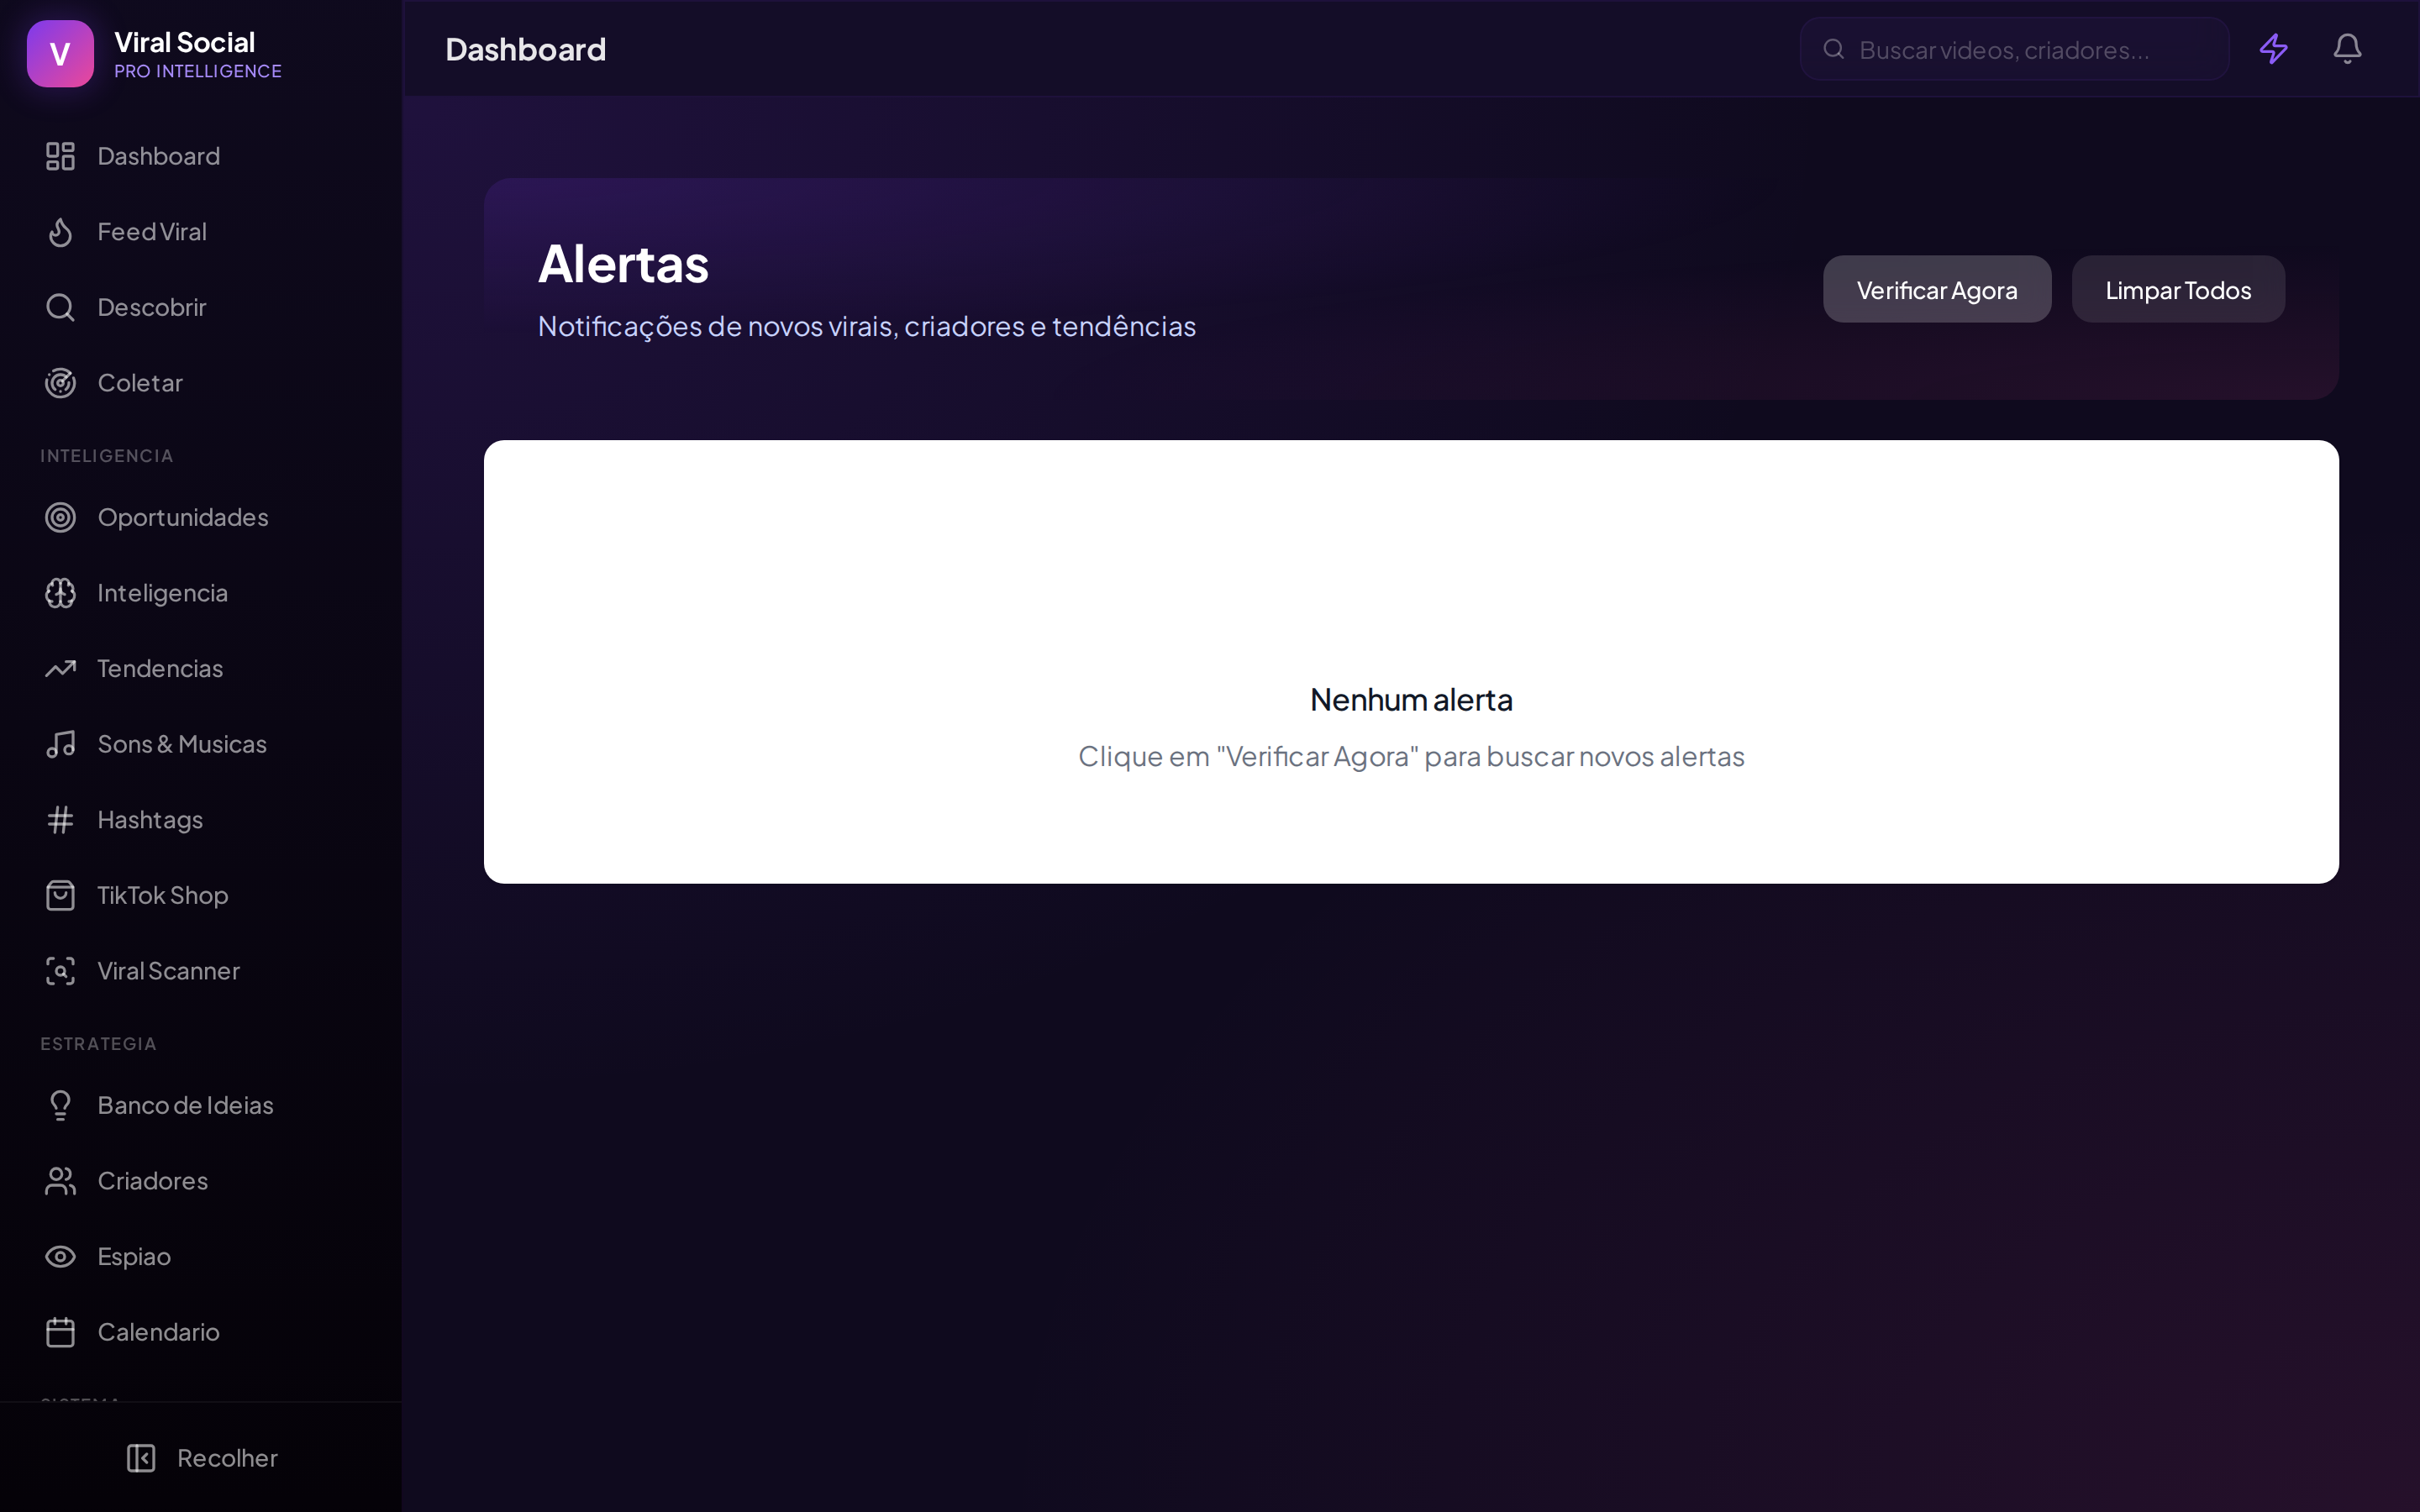Image resolution: width=2420 pixels, height=1512 pixels.
Task: Click the Verificar Agora button
Action: tap(1937, 289)
